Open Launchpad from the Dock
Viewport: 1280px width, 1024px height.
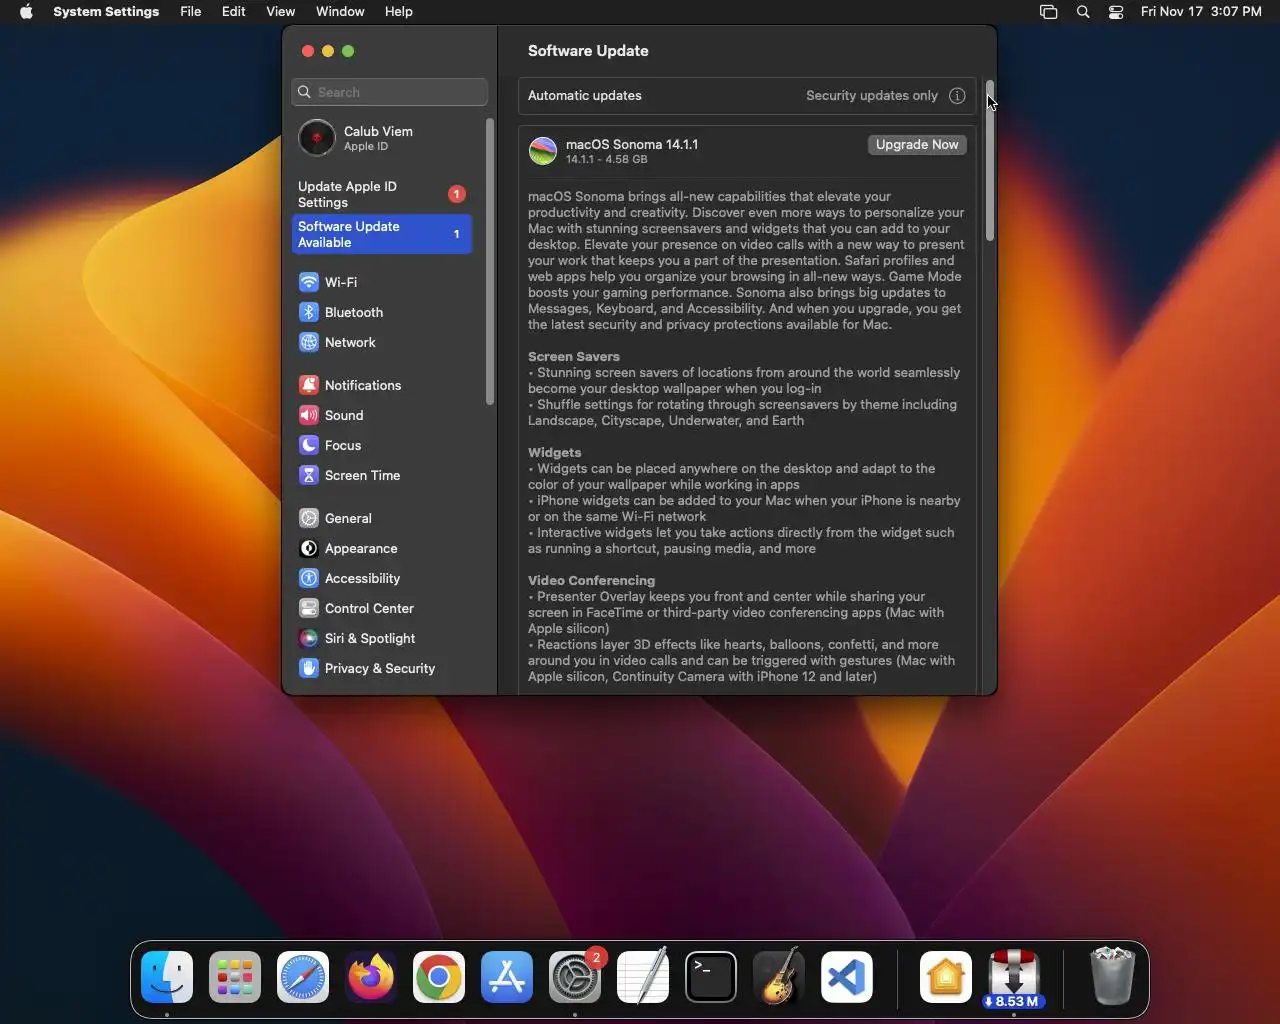[x=235, y=977]
